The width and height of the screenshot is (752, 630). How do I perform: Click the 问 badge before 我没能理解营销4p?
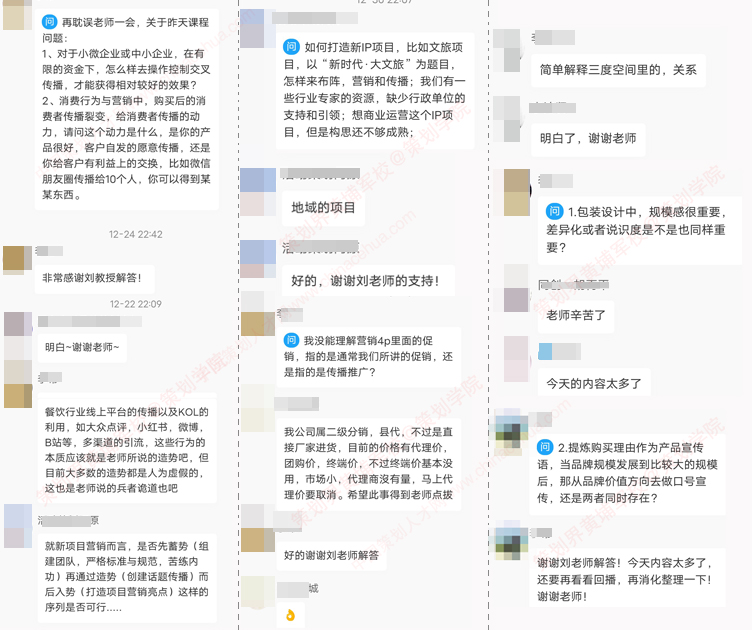(x=291, y=340)
